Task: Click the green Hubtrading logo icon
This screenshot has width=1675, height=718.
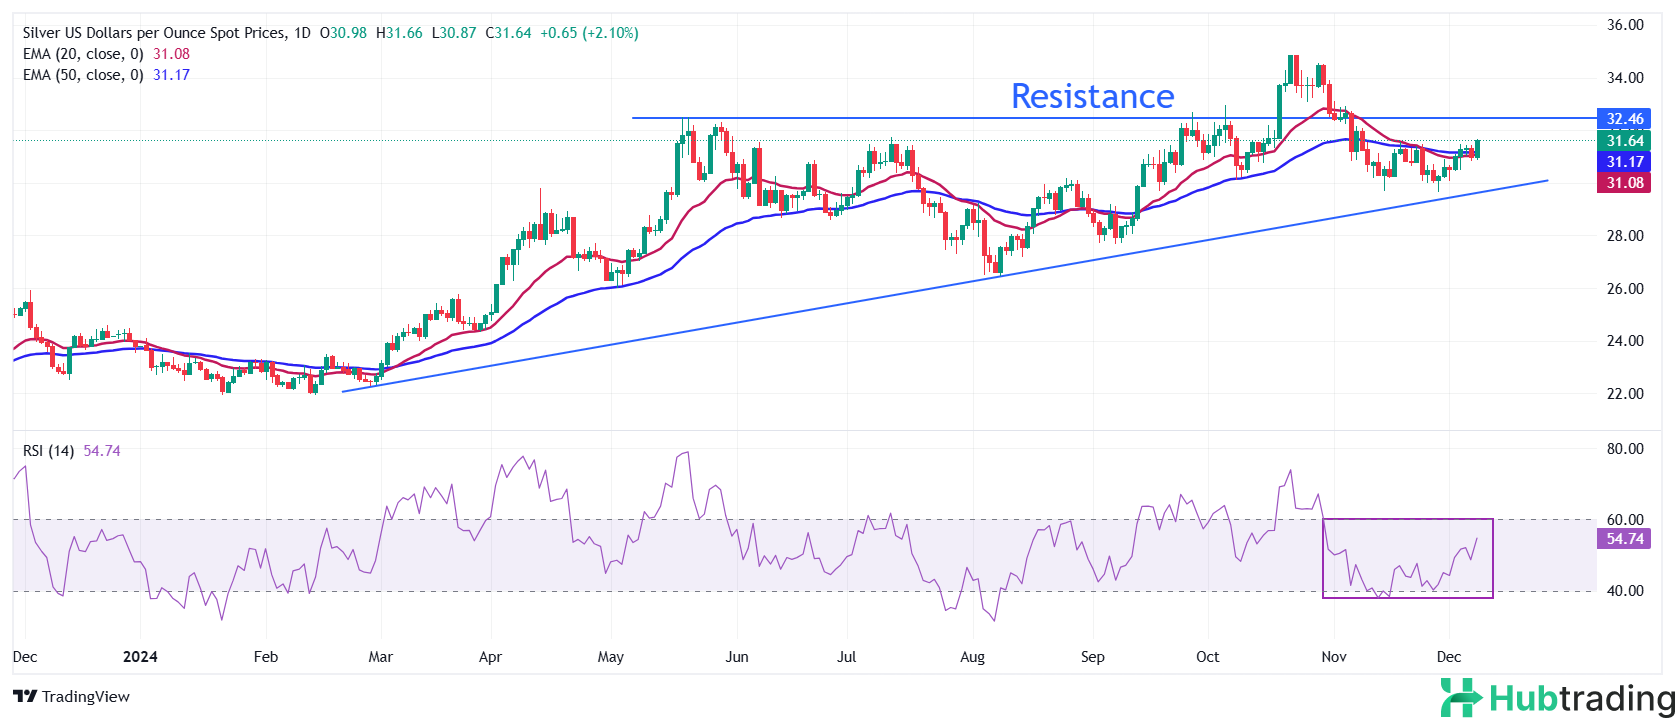Action: [x=1461, y=697]
